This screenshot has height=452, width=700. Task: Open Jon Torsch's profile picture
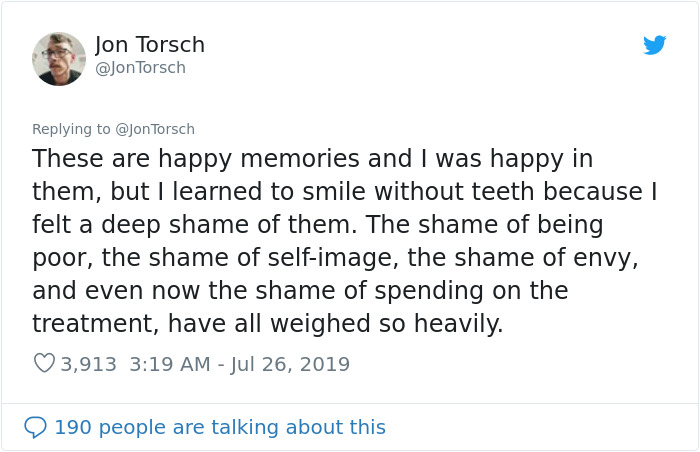click(x=59, y=59)
